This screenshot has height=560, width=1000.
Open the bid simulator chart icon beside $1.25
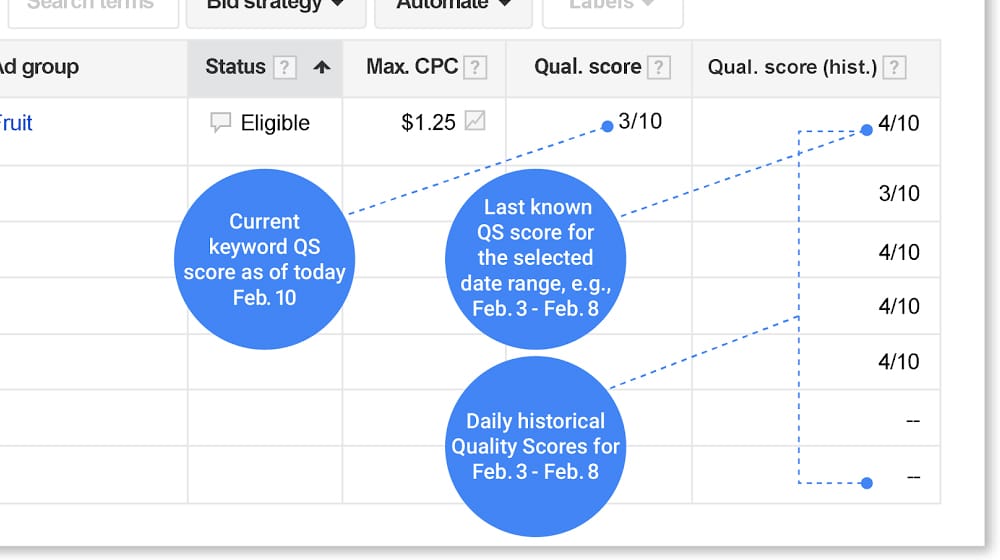point(474,121)
